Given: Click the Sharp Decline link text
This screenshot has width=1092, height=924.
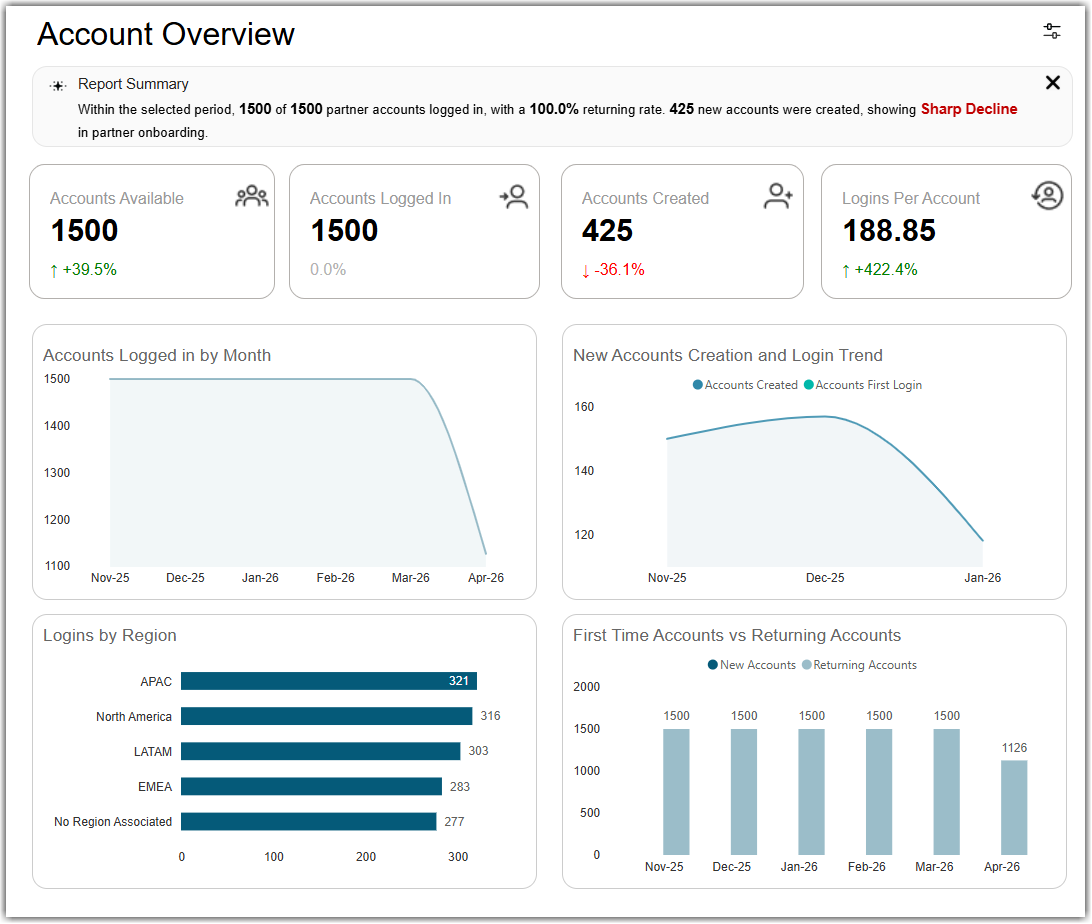Looking at the screenshot, I should point(969,109).
